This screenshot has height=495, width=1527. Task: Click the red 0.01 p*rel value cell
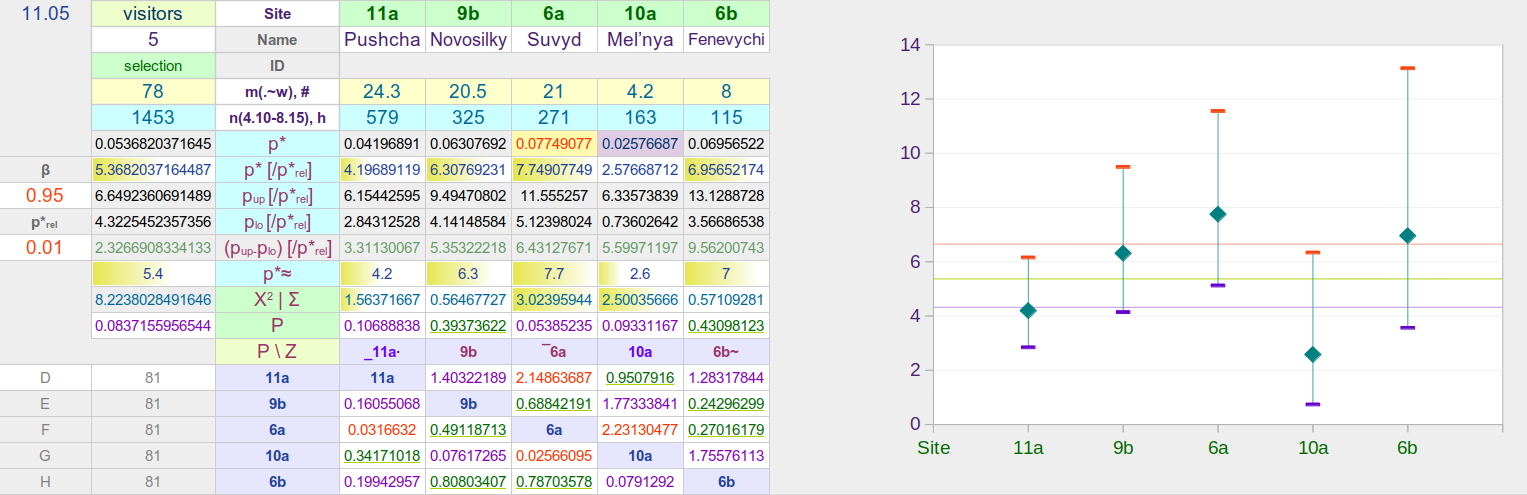pyautogui.click(x=45, y=247)
